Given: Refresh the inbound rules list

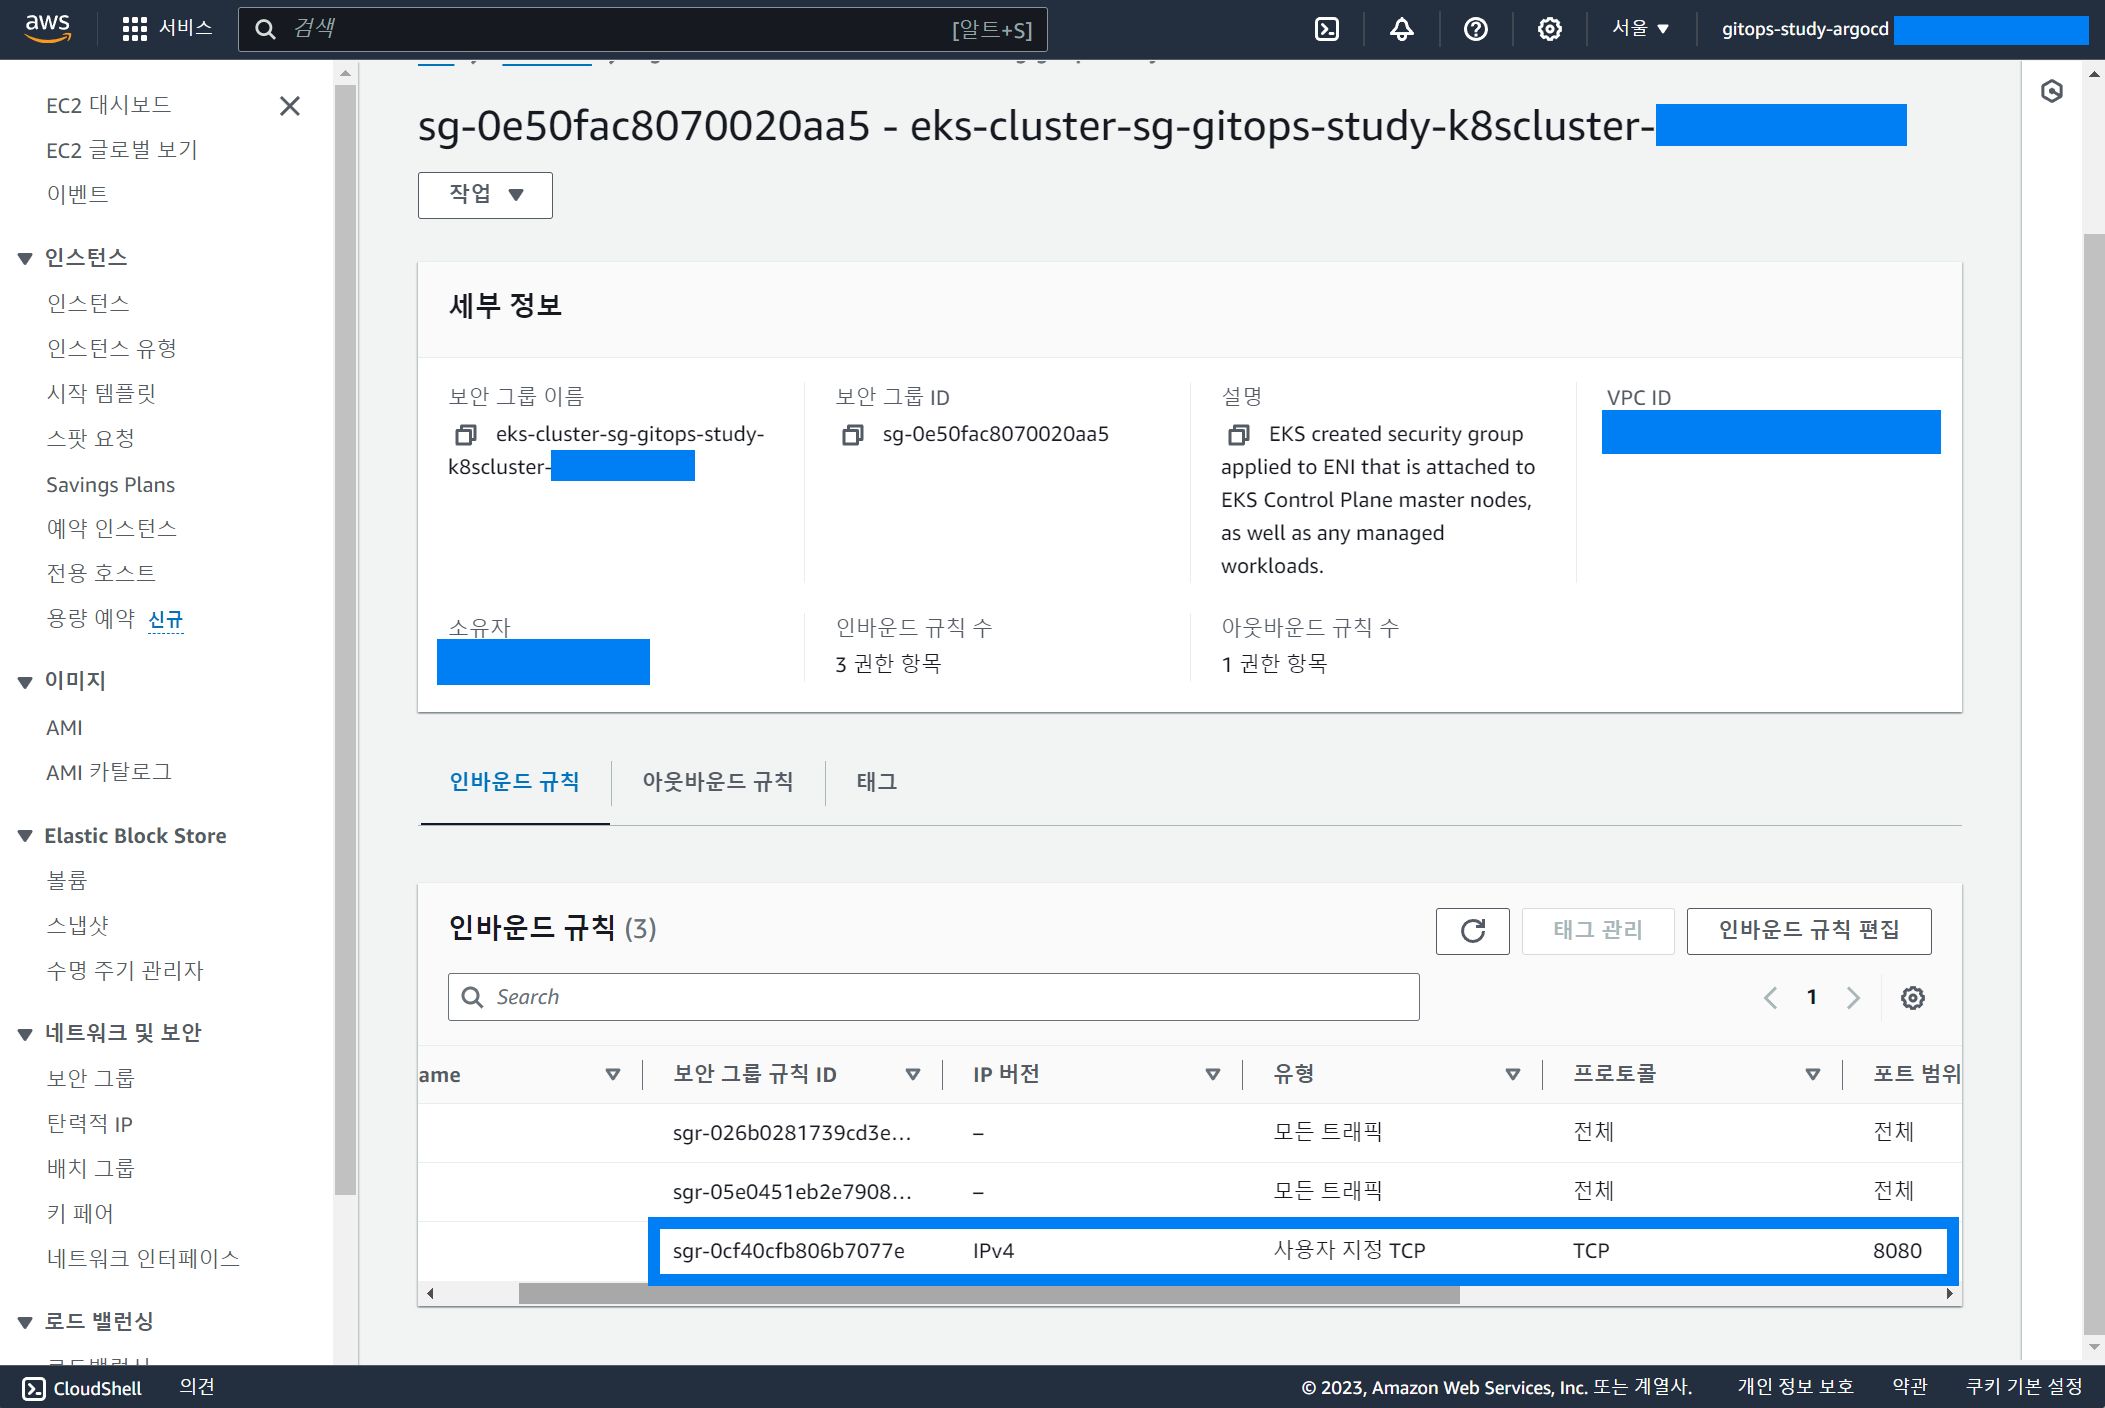Looking at the screenshot, I should (1472, 931).
